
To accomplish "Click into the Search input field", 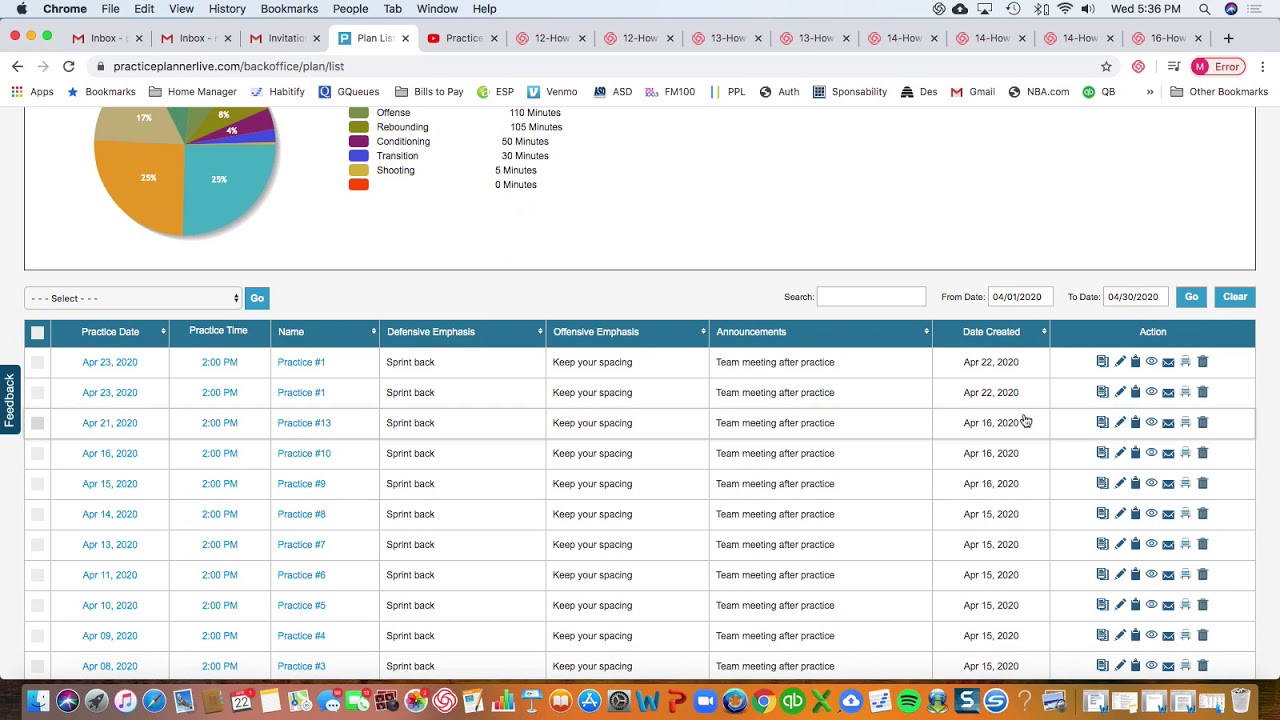I will coord(871,297).
